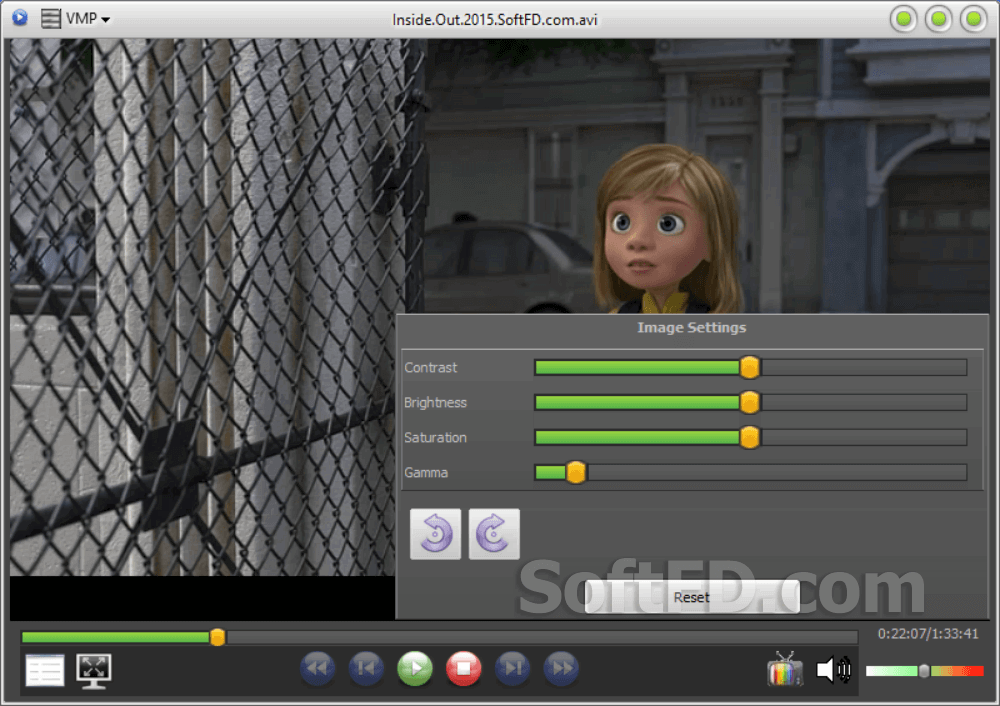
Task: Adjust the Saturation slider handle
Action: point(750,438)
